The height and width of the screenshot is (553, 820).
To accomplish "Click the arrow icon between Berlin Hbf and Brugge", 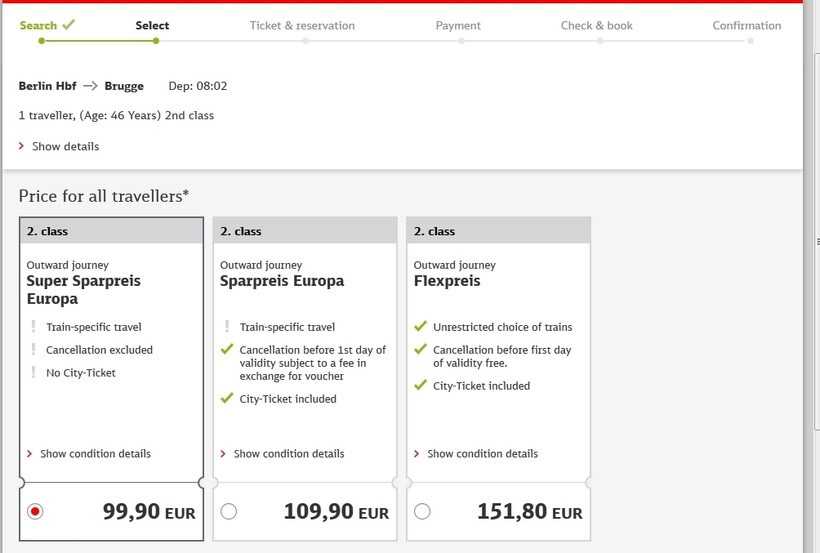I will [x=90, y=86].
